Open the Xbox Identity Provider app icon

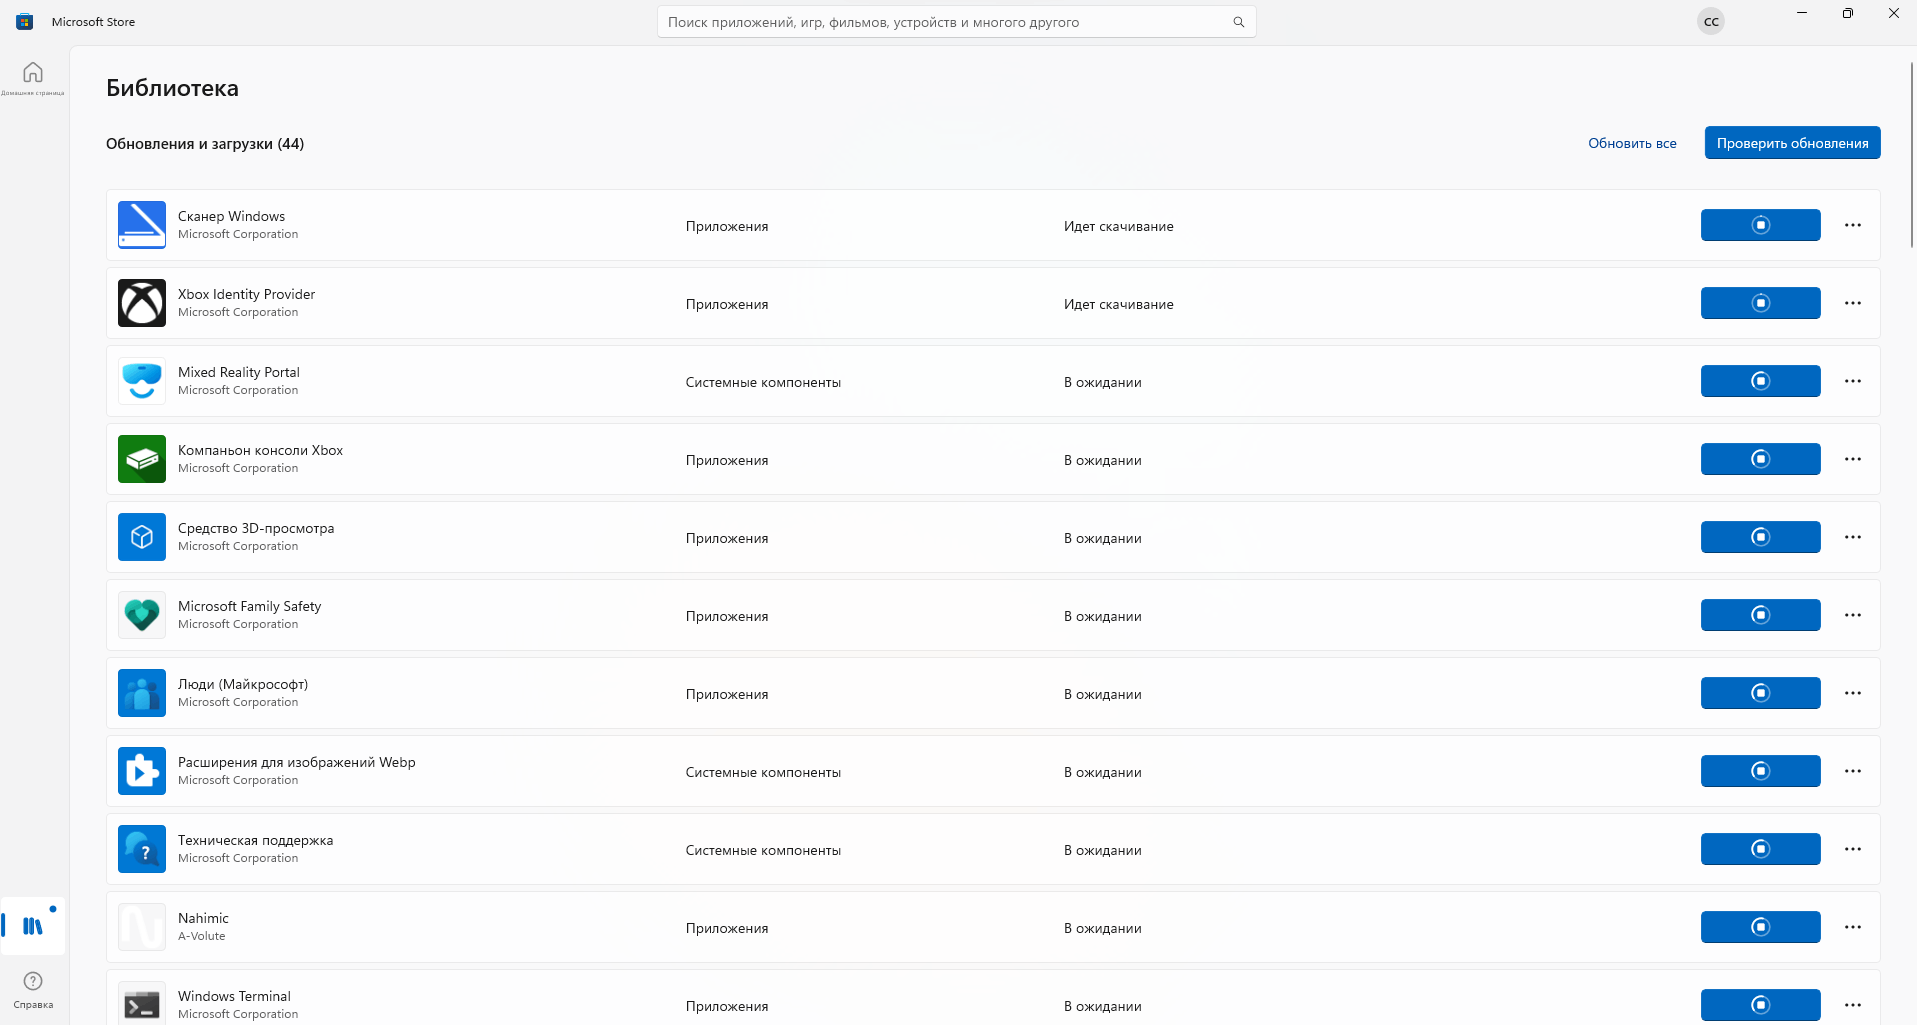click(142, 303)
